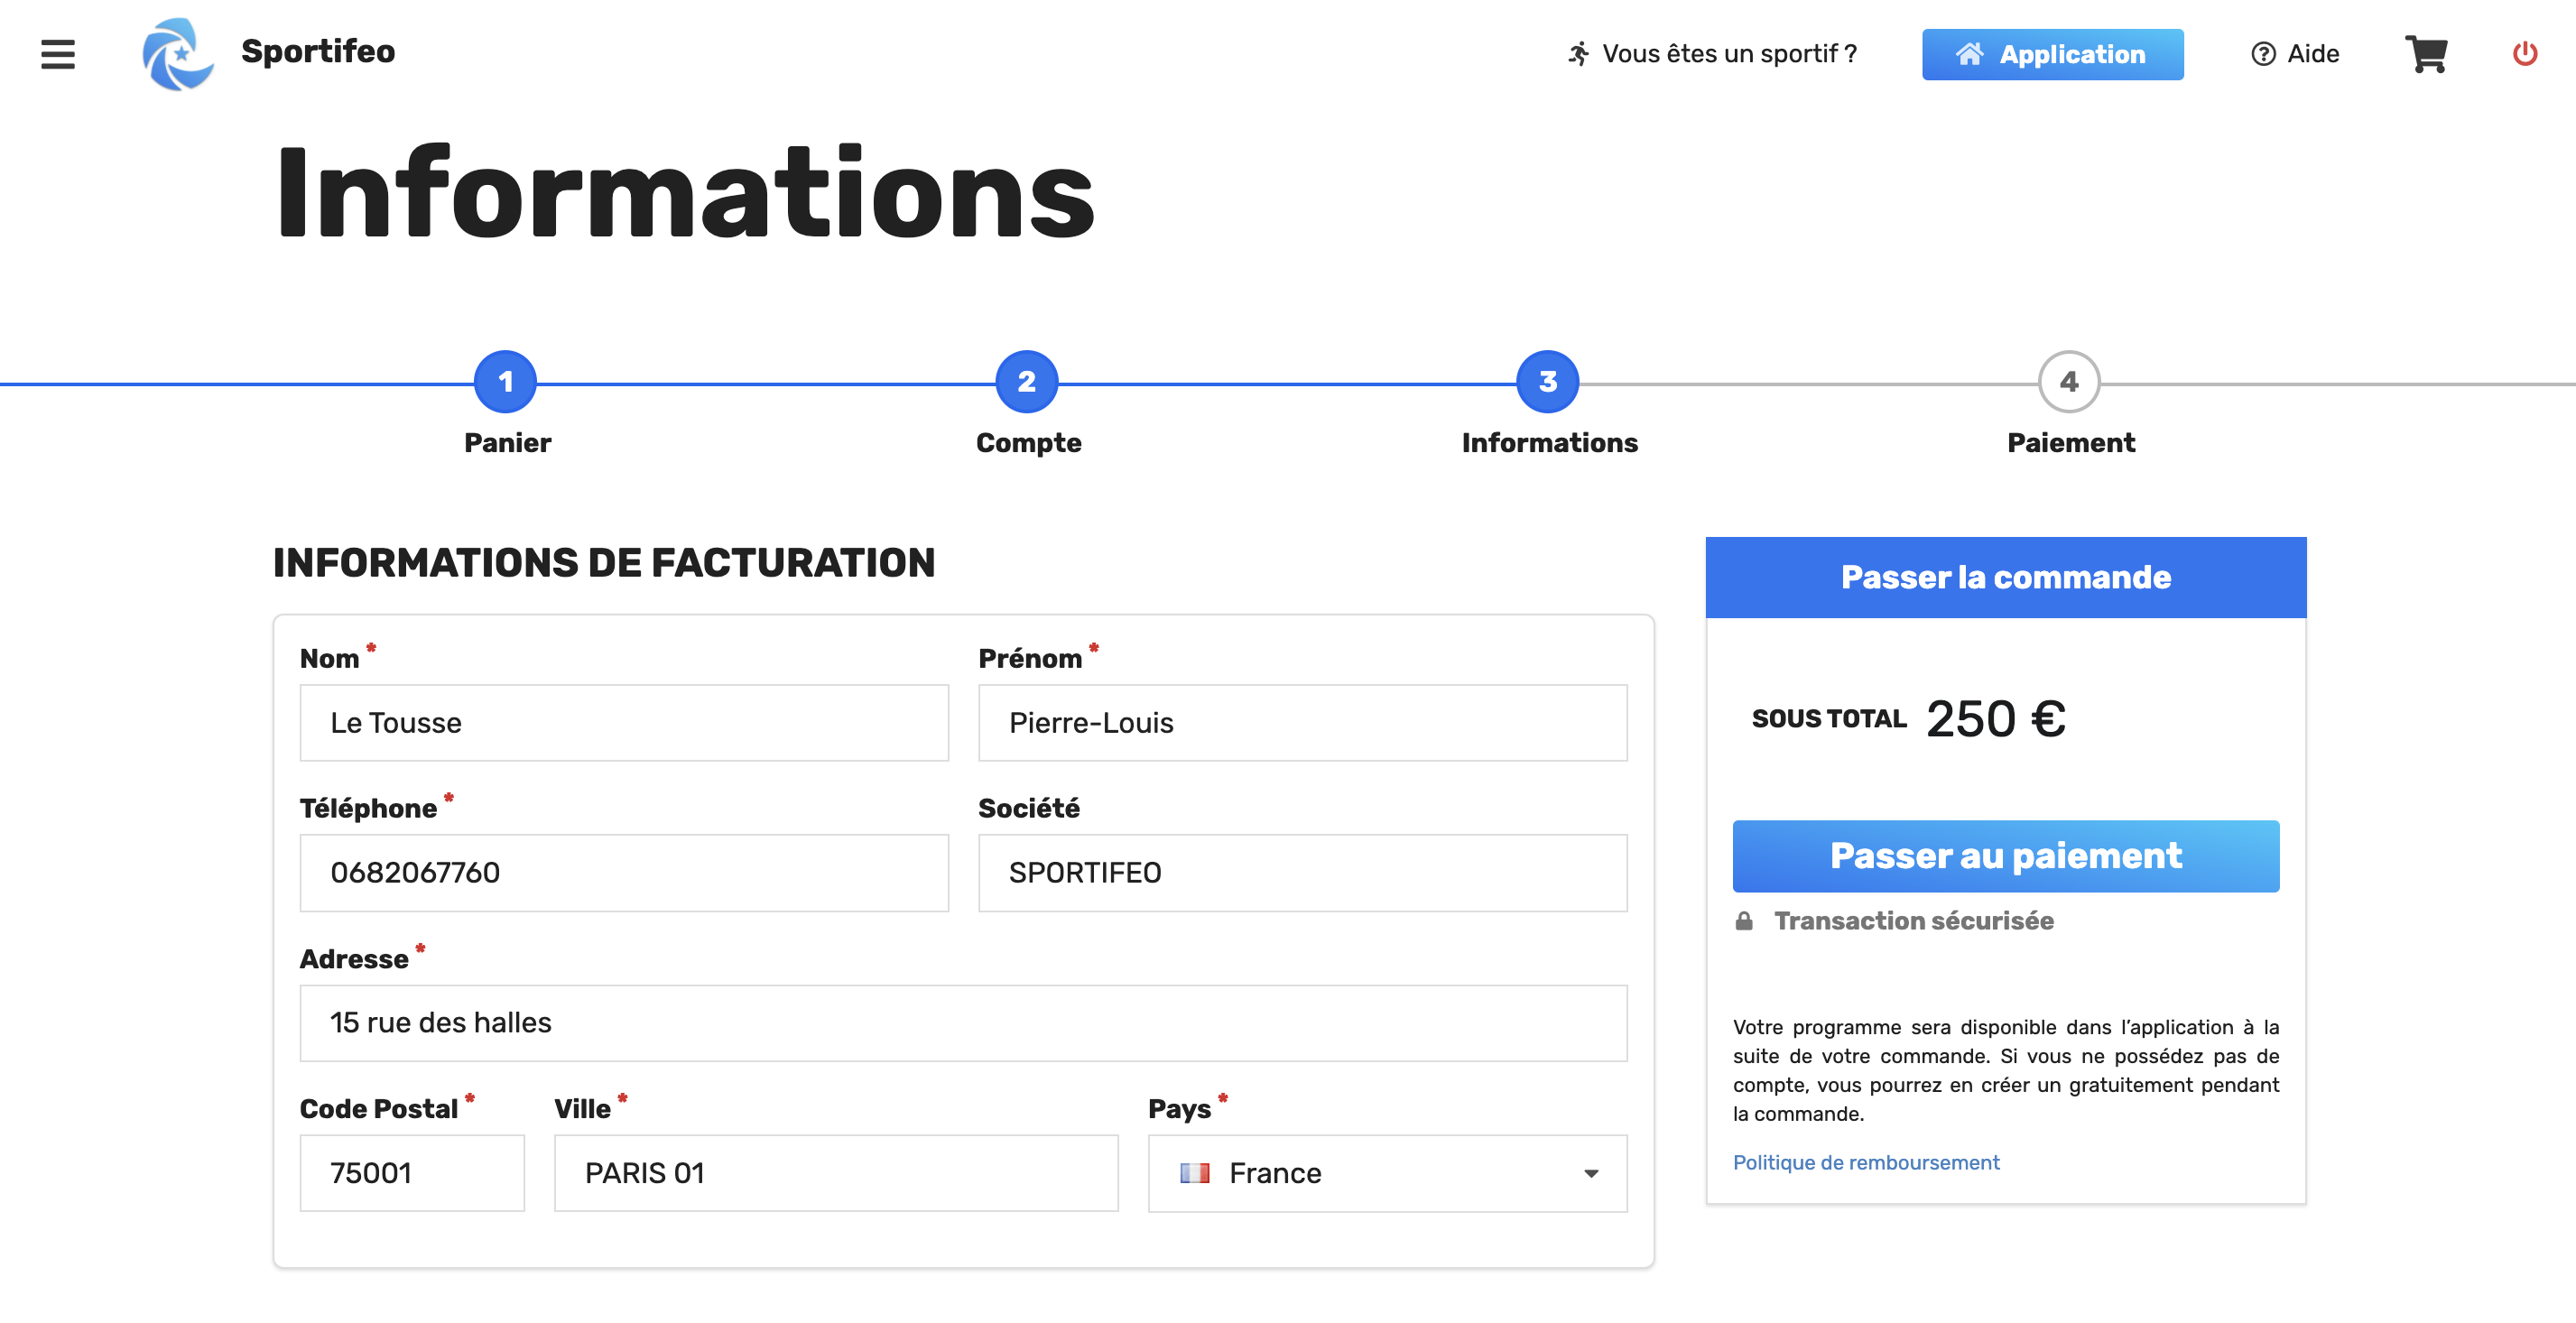The width and height of the screenshot is (2576, 1323).
Task: Focus the Nom input field
Action: pos(624,723)
